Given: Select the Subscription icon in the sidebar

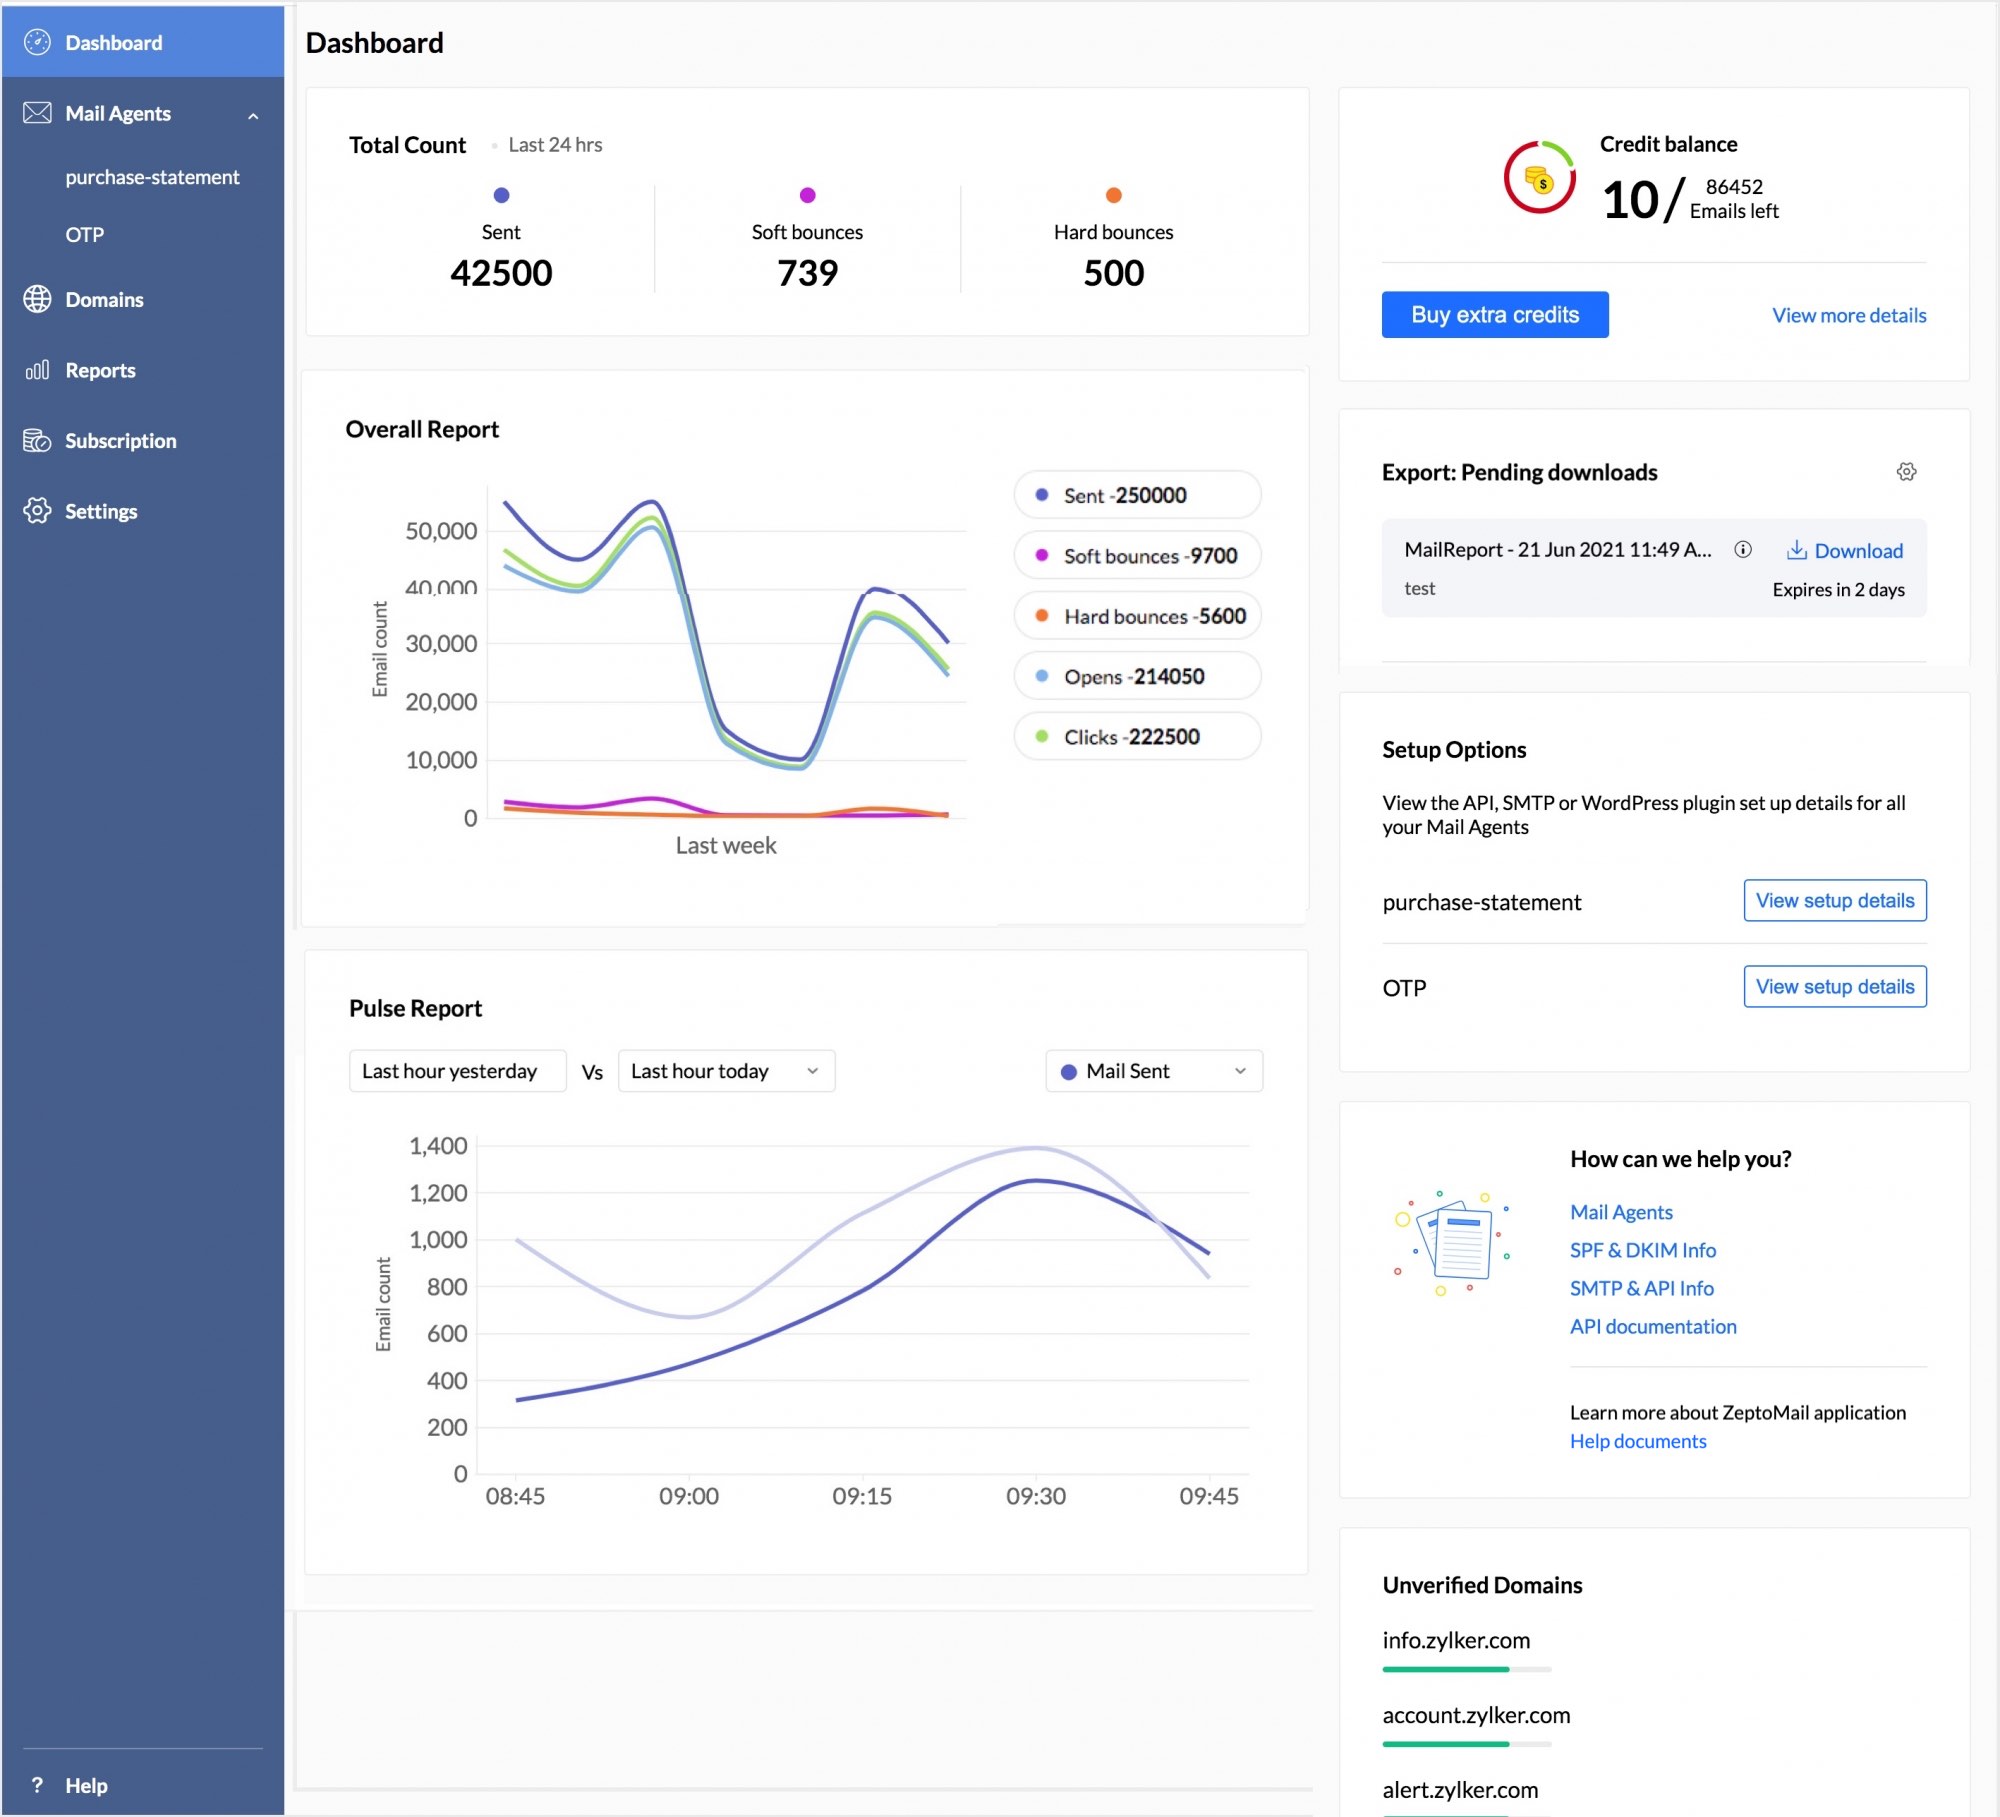Looking at the screenshot, I should click(37, 440).
